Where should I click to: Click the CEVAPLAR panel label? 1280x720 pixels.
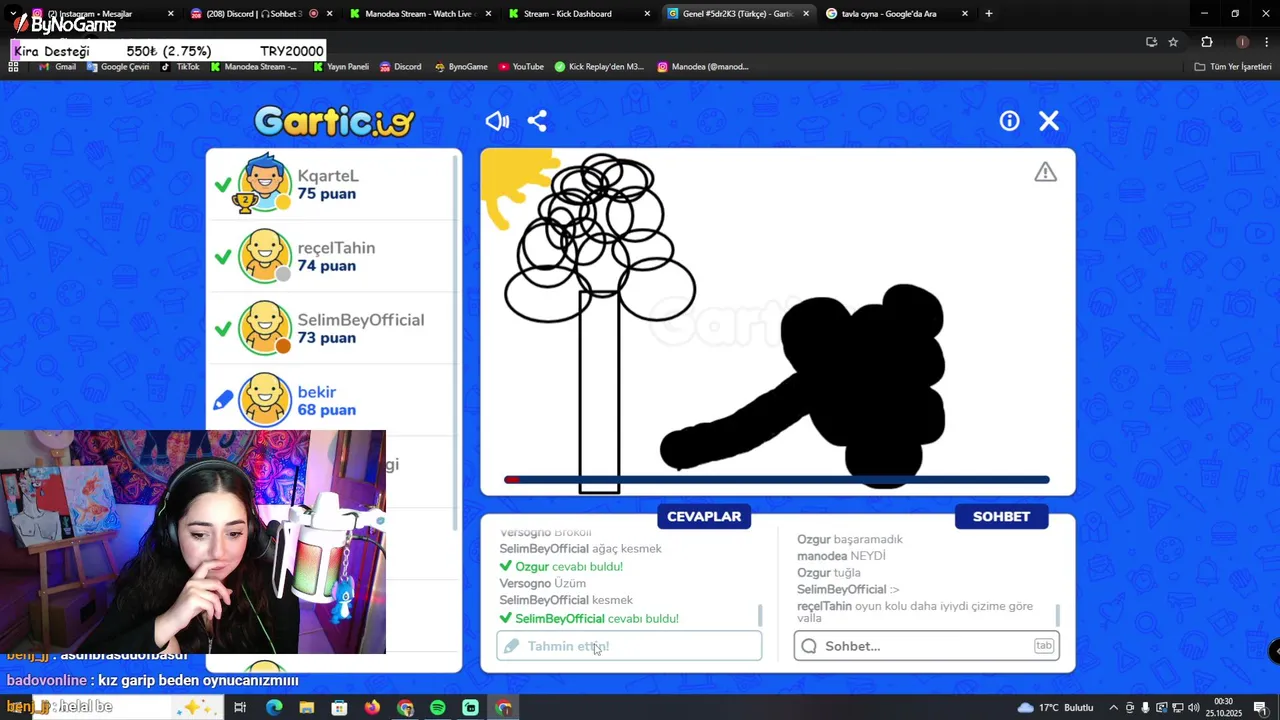(704, 516)
